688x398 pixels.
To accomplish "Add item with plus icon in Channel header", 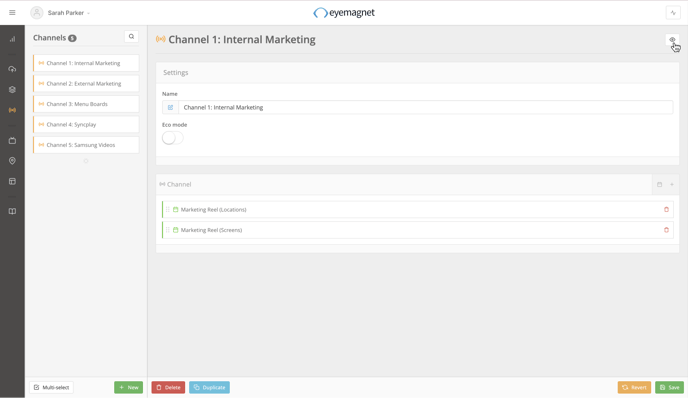I will 672,184.
